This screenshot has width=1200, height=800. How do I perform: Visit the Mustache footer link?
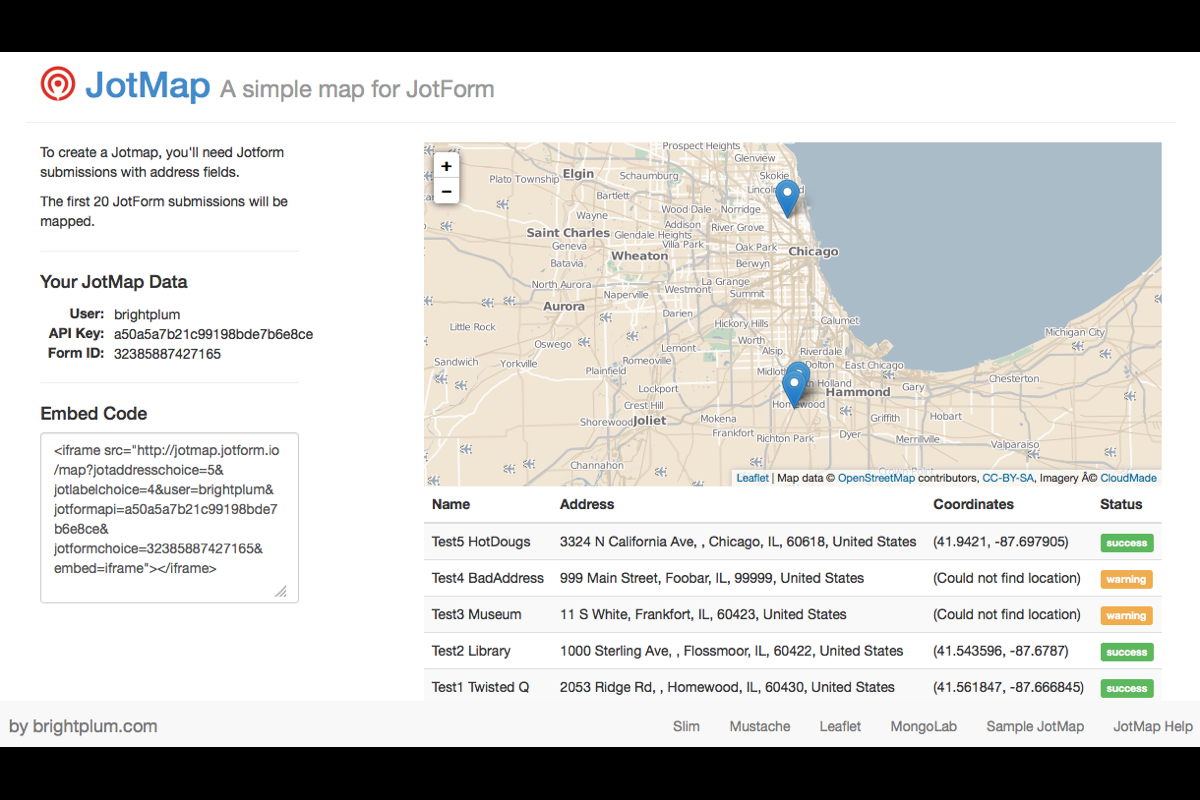[x=760, y=726]
